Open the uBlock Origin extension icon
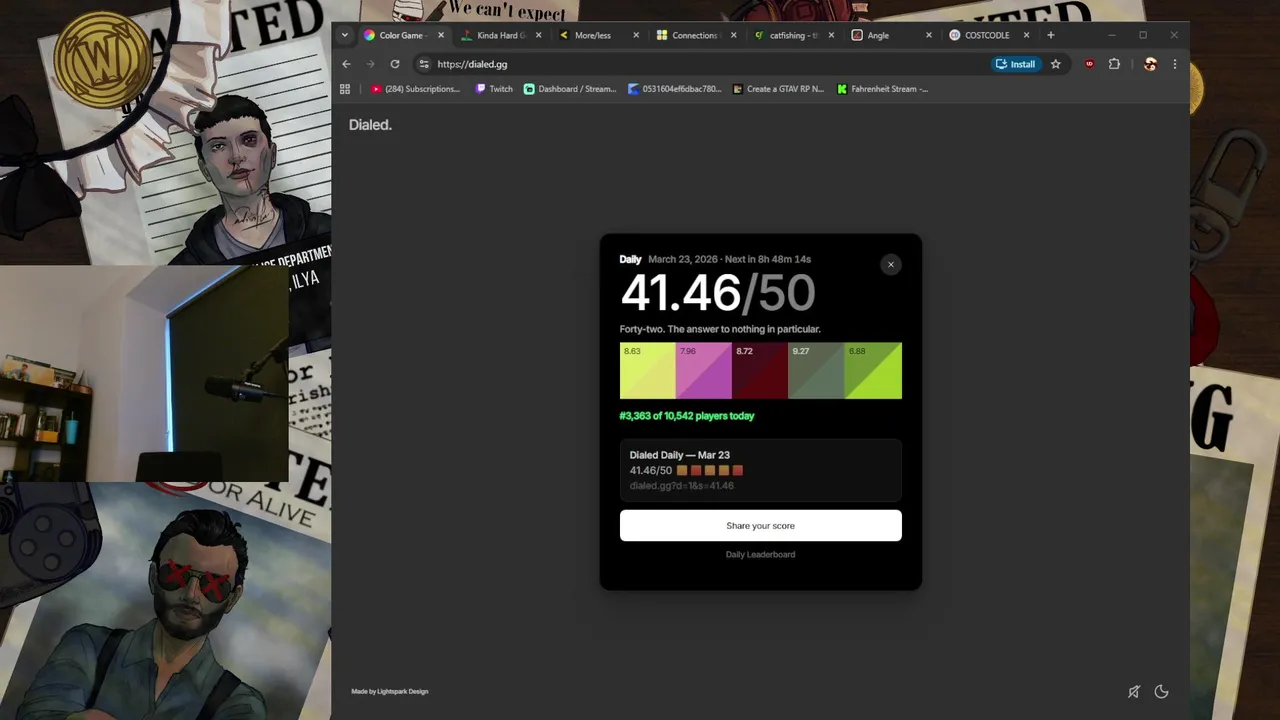Viewport: 1280px width, 720px height. 1089,64
